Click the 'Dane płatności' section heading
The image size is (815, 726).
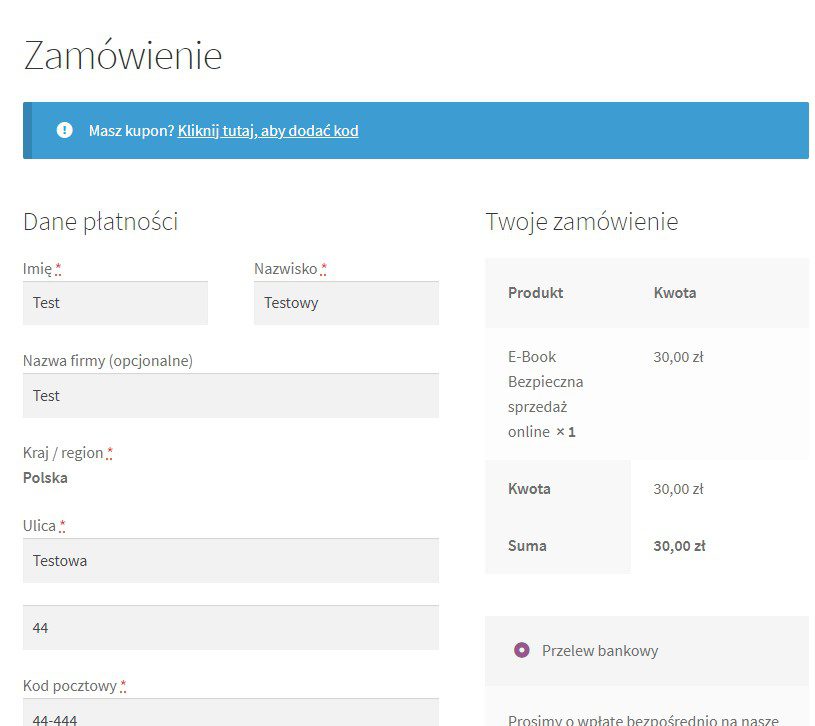tap(100, 222)
